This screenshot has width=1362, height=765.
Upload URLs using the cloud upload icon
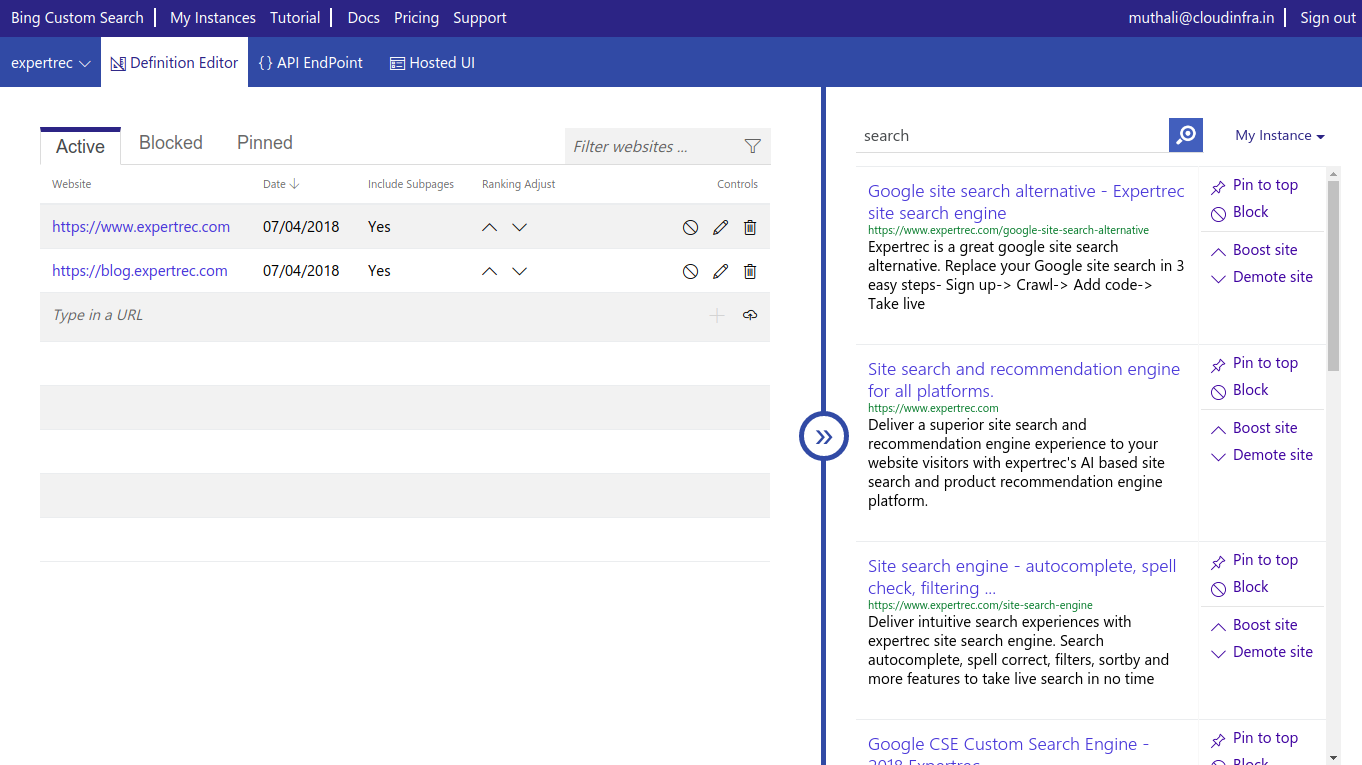pos(749,315)
